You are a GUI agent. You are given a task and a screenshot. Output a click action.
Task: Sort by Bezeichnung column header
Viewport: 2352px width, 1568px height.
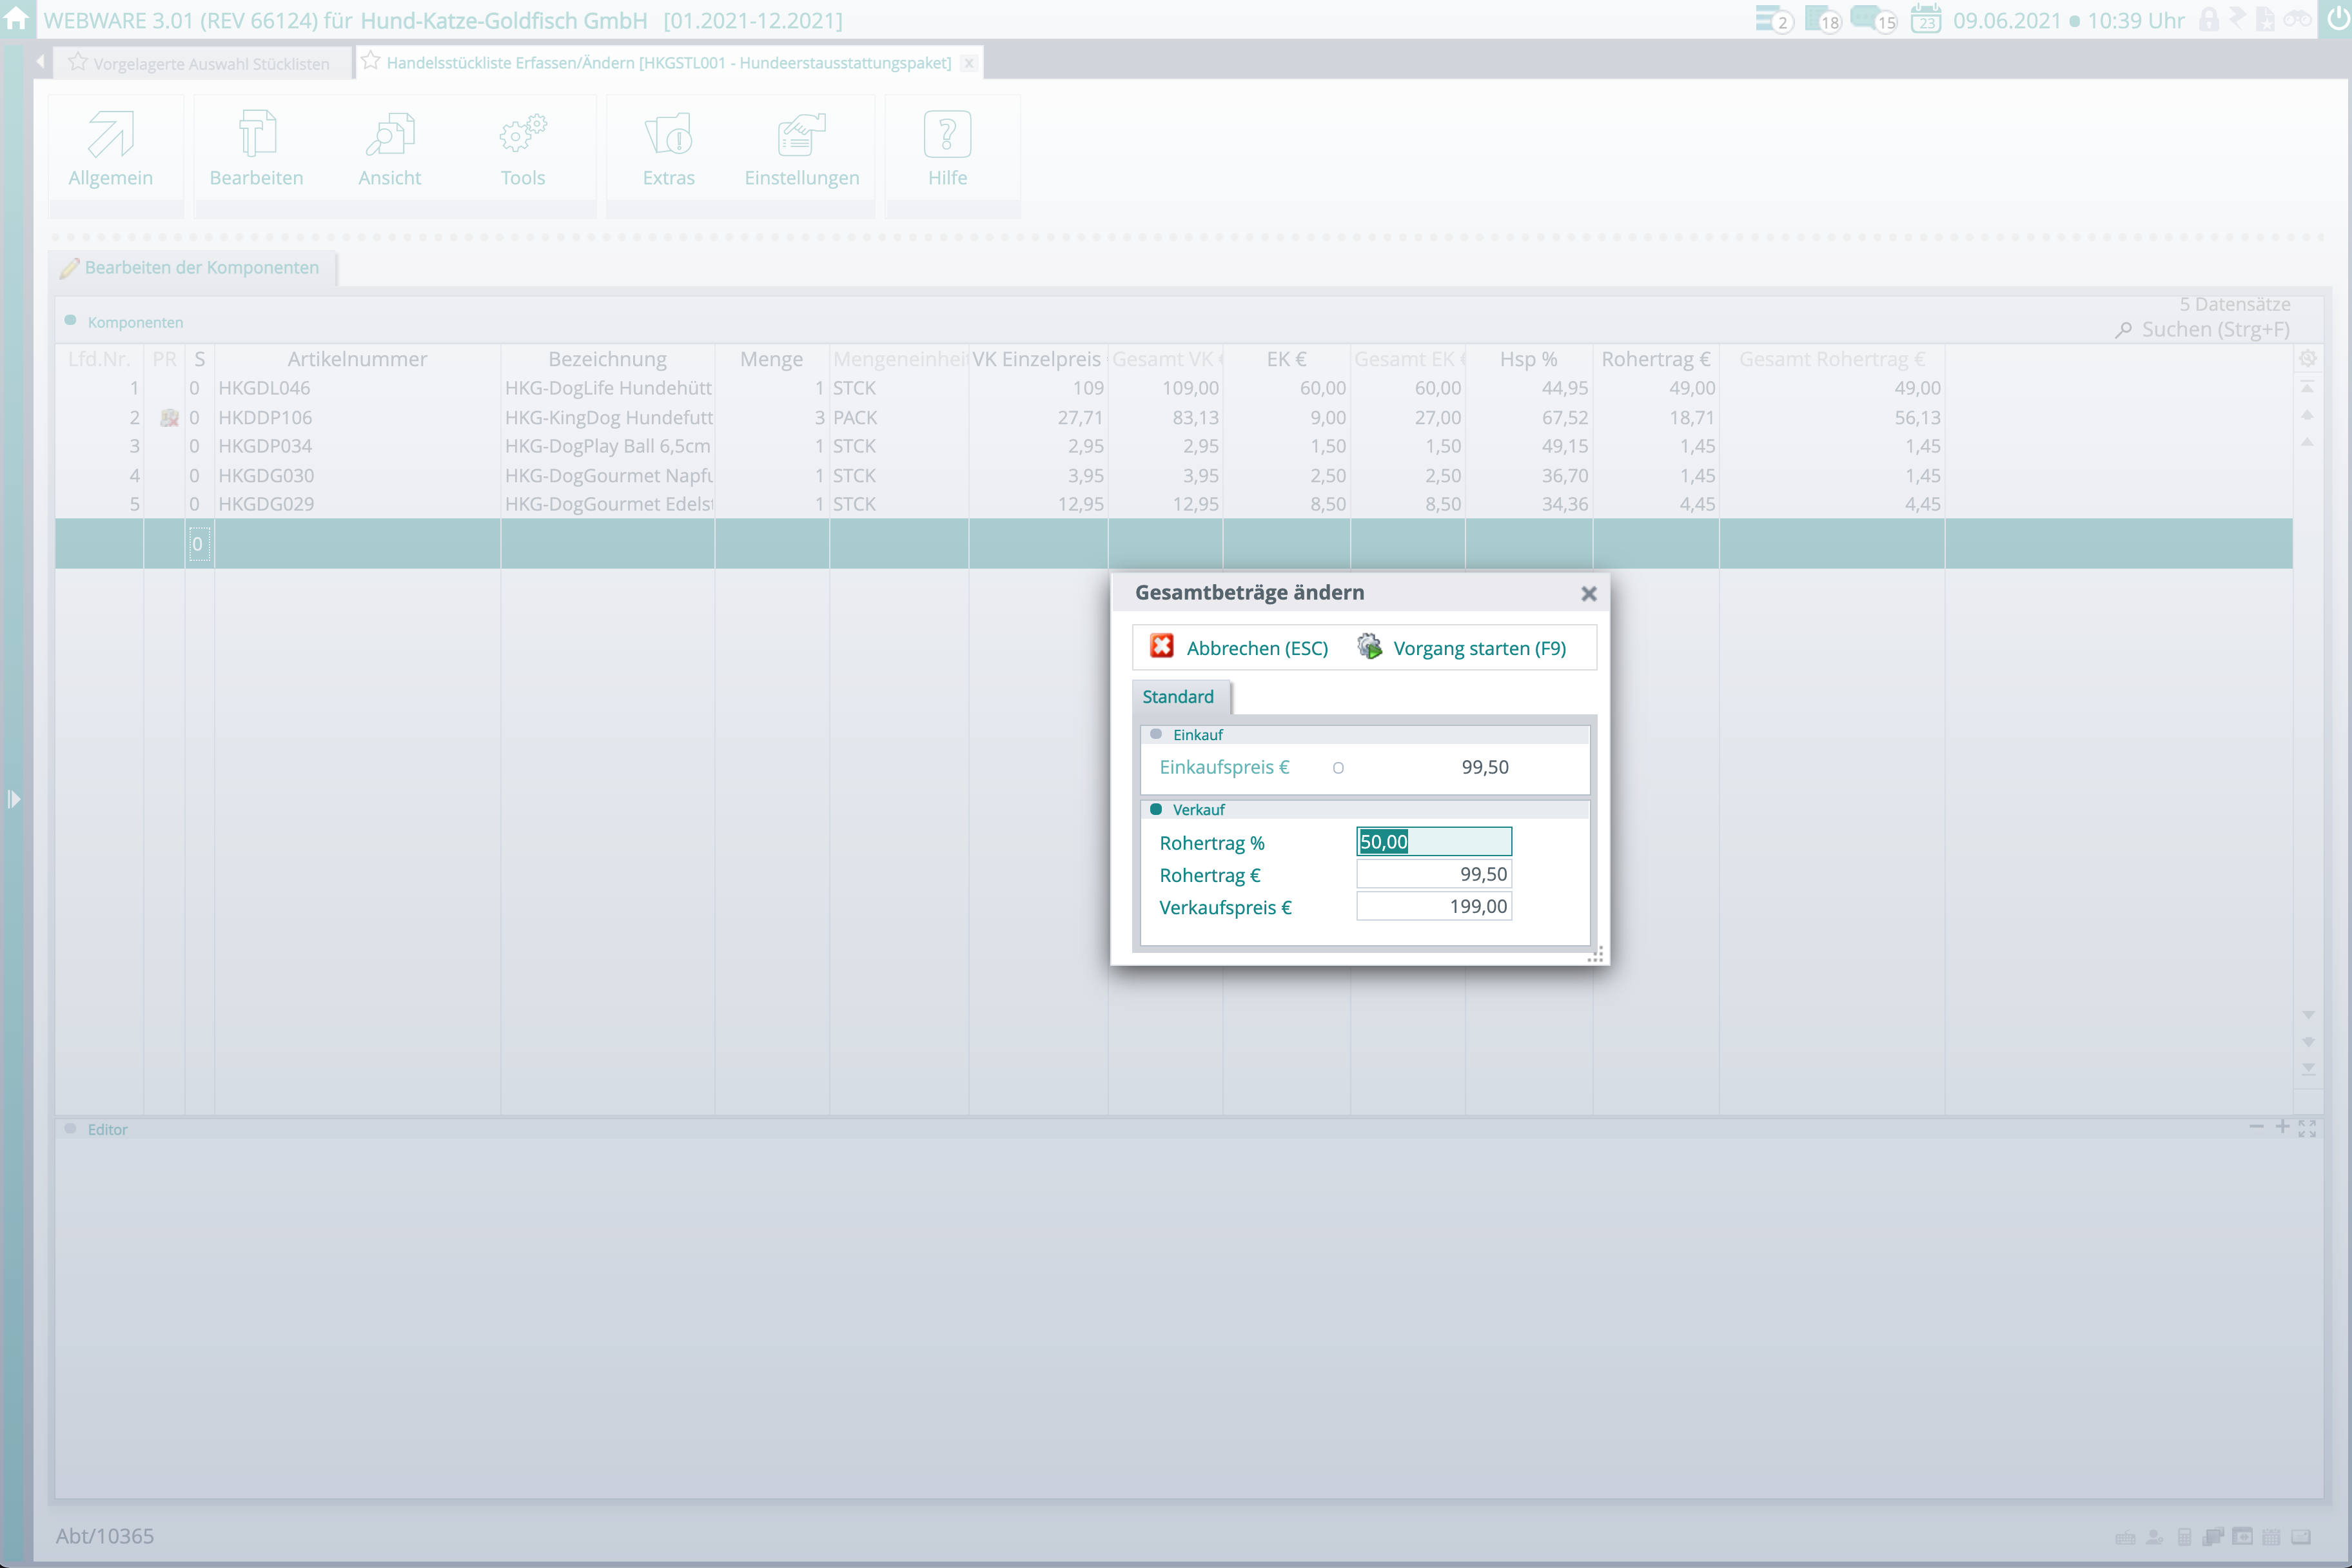click(607, 359)
